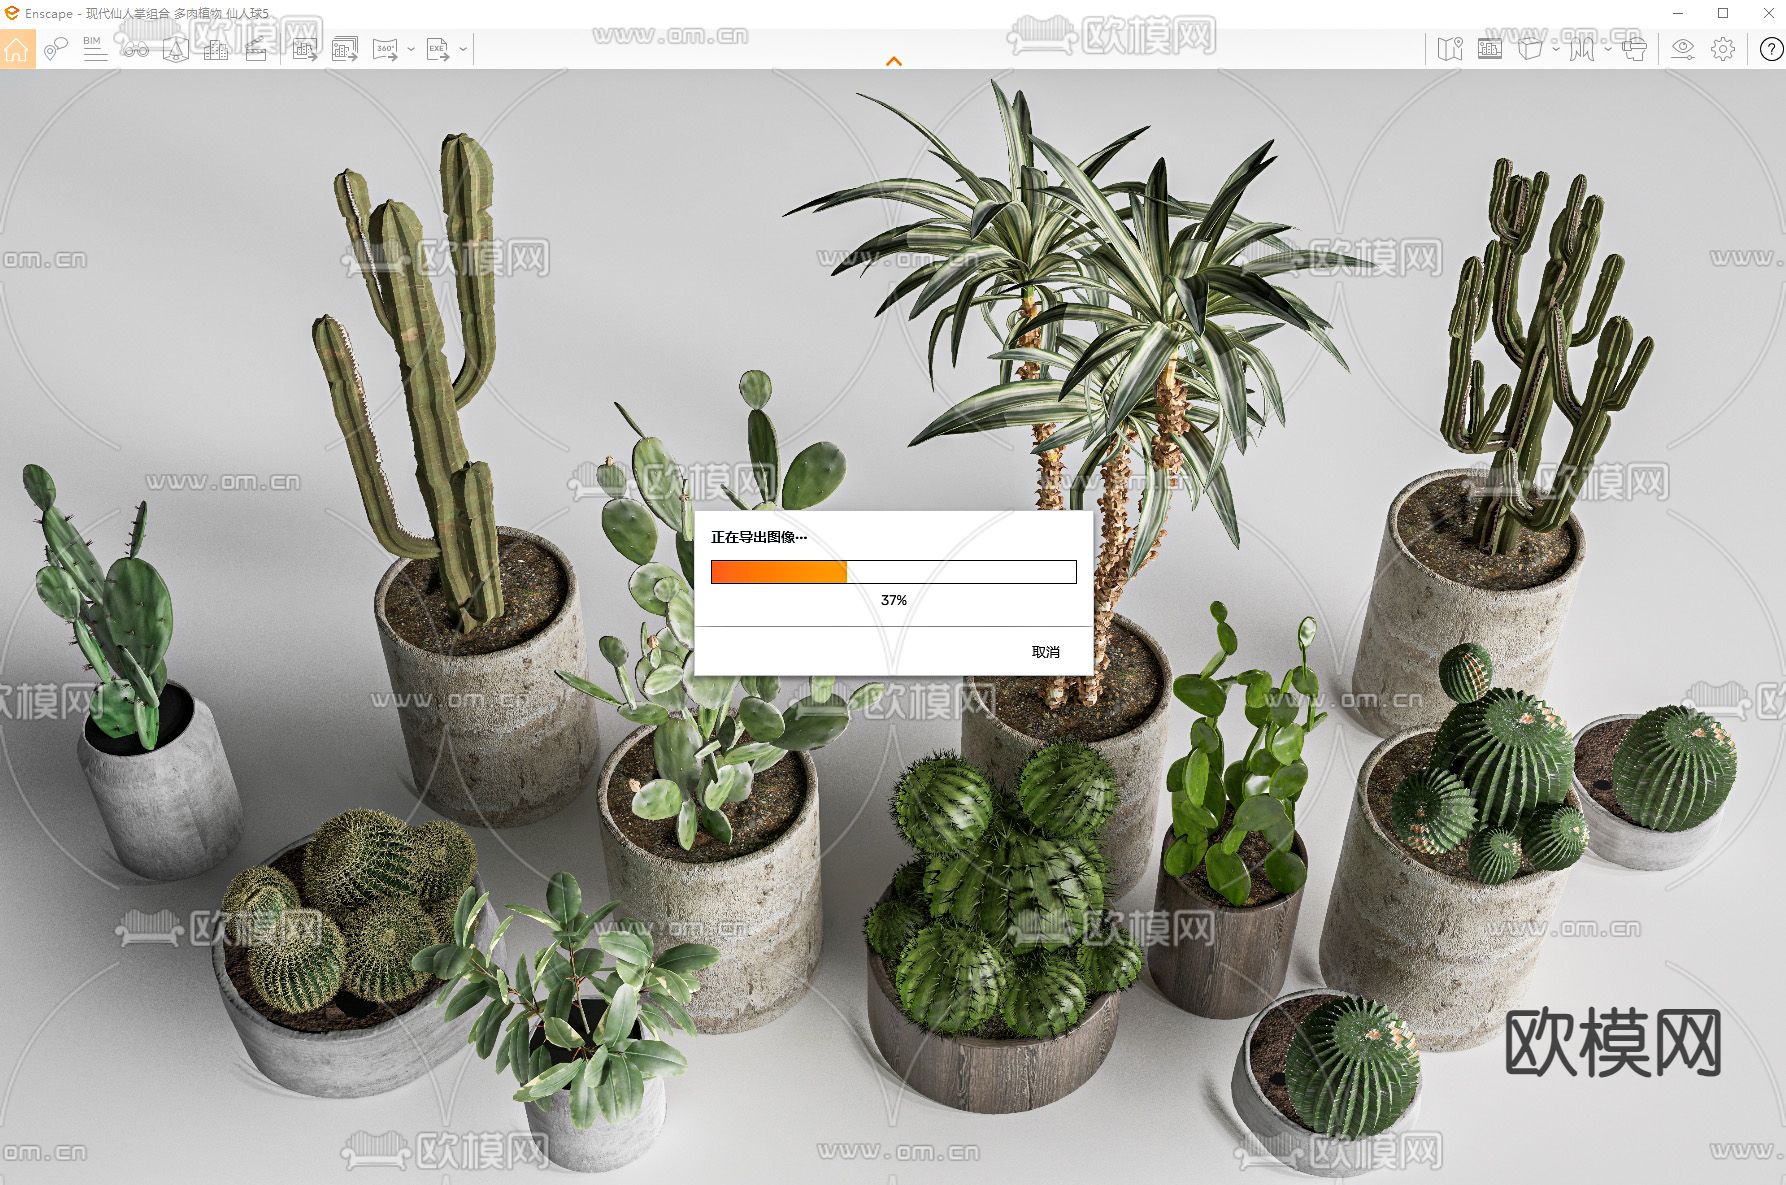The height and width of the screenshot is (1185, 1786).
Task: Toggle the minimap (map with pin icon)
Action: coord(1450,49)
